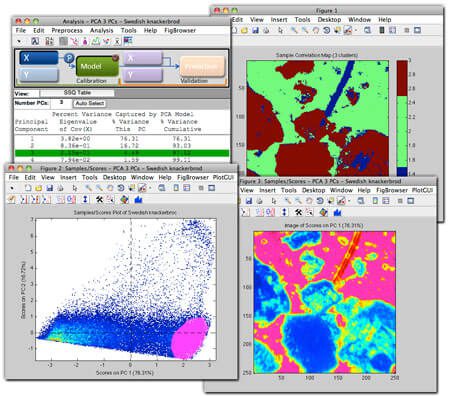
Task: Click the green Model button
Action: [x=97, y=66]
